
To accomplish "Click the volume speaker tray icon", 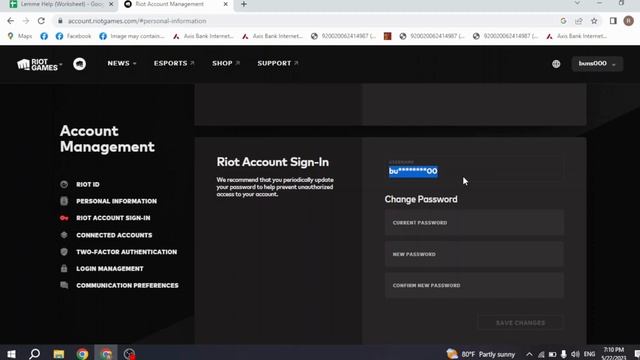I will (x=576, y=354).
